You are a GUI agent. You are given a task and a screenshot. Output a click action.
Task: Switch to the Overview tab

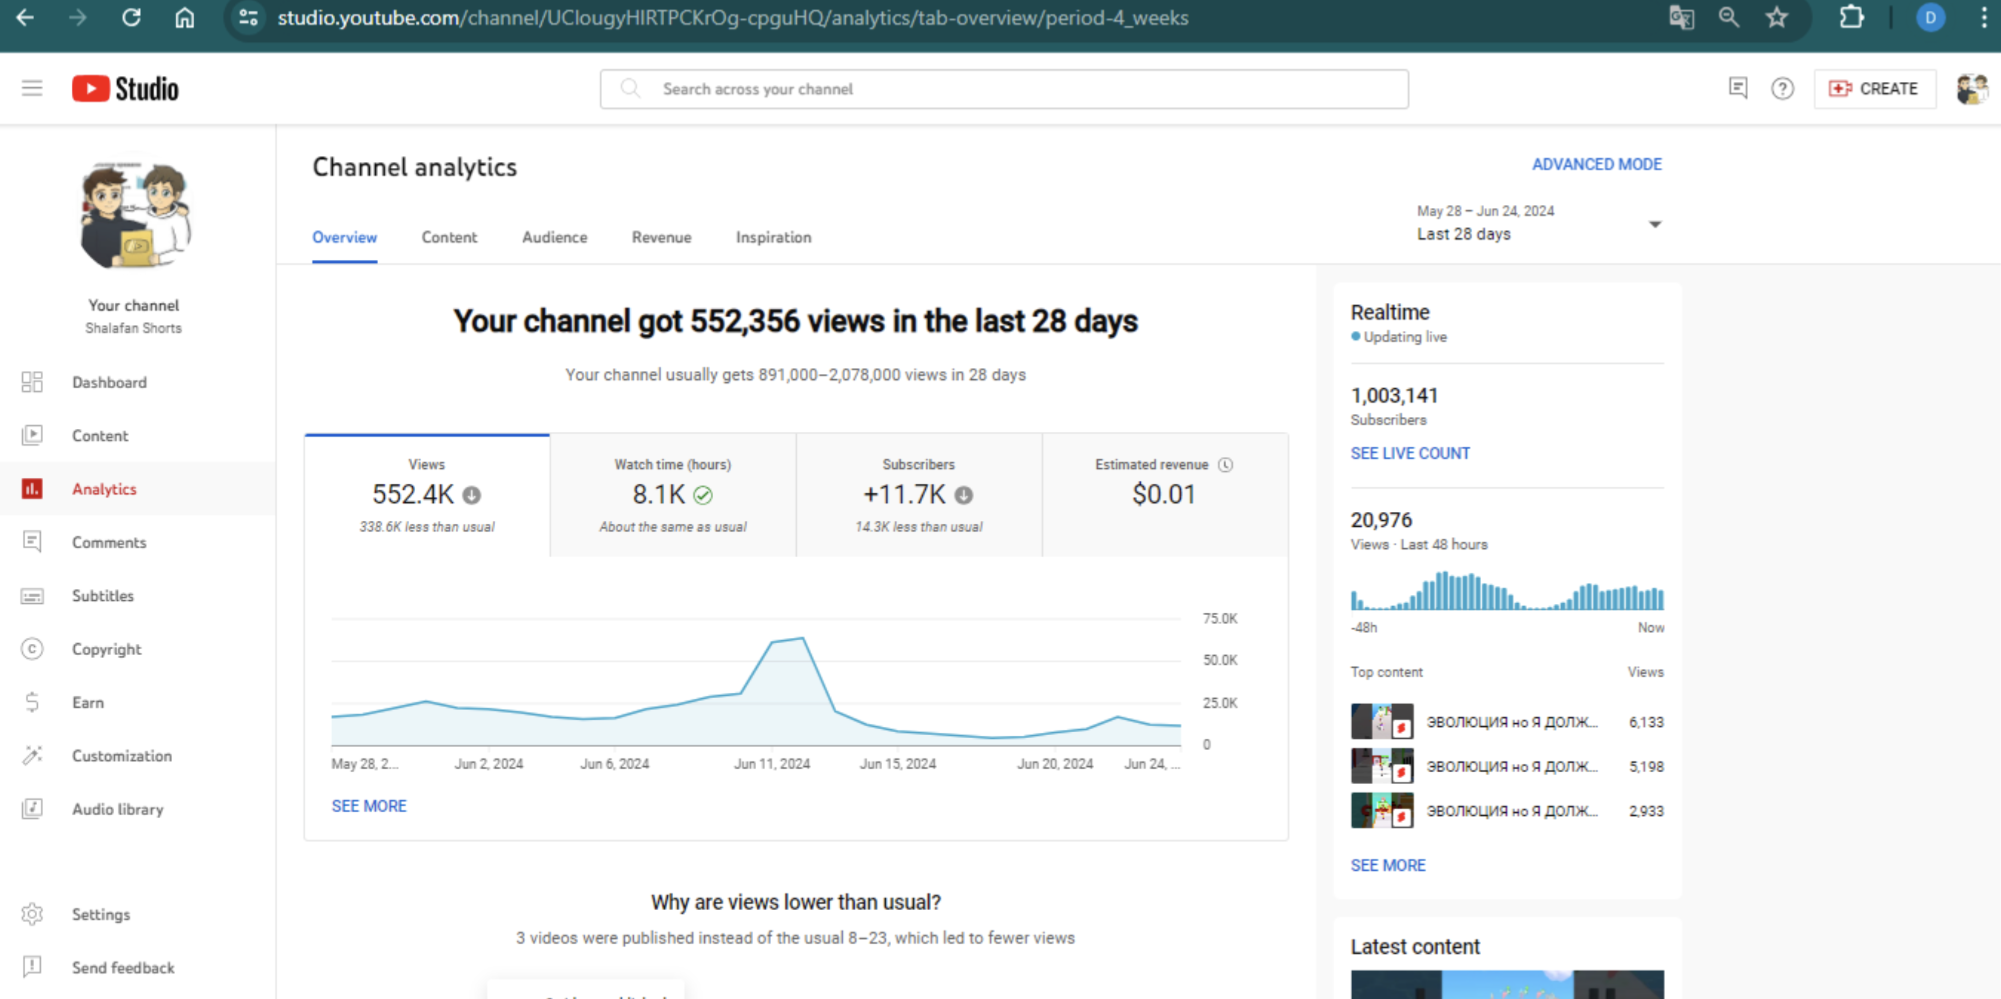tap(344, 237)
